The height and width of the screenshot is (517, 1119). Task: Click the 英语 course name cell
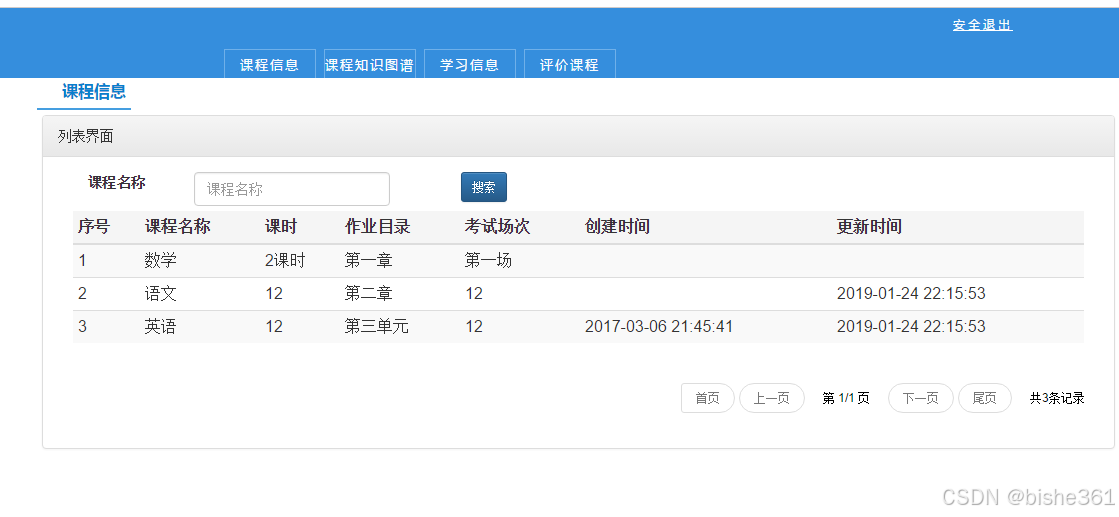click(x=161, y=326)
